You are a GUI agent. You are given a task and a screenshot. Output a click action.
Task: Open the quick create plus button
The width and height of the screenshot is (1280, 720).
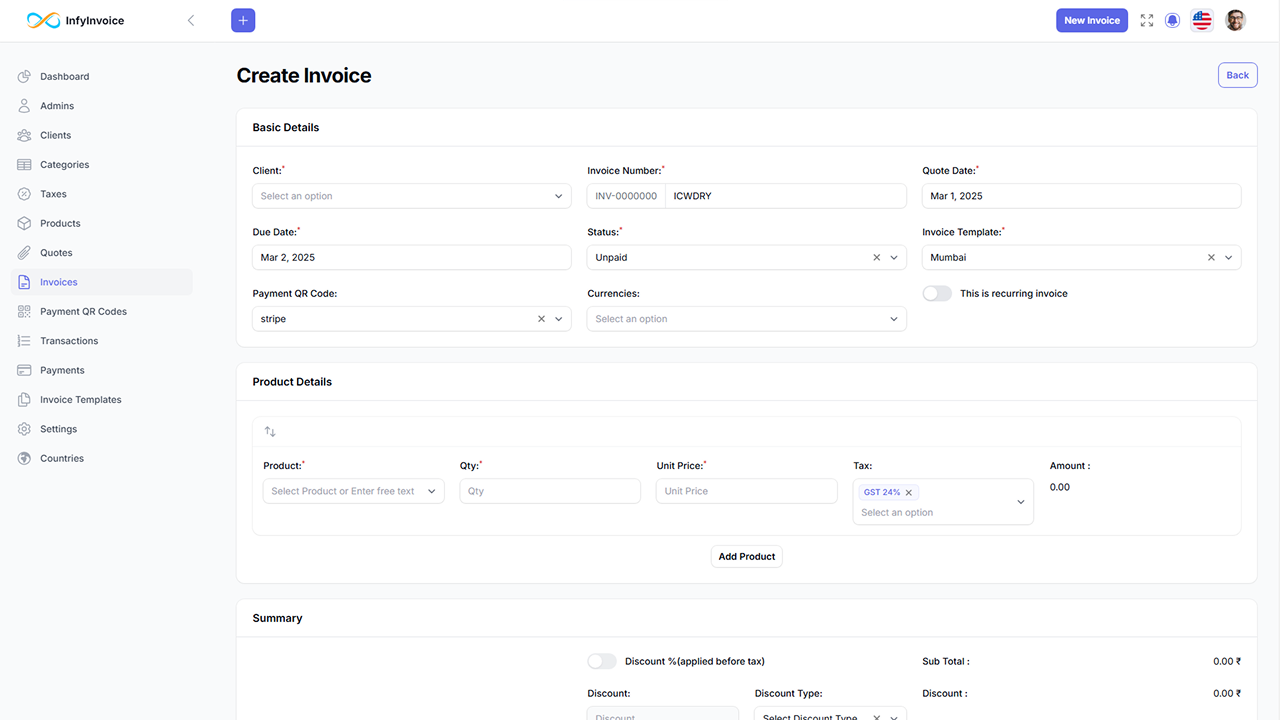[242, 20]
